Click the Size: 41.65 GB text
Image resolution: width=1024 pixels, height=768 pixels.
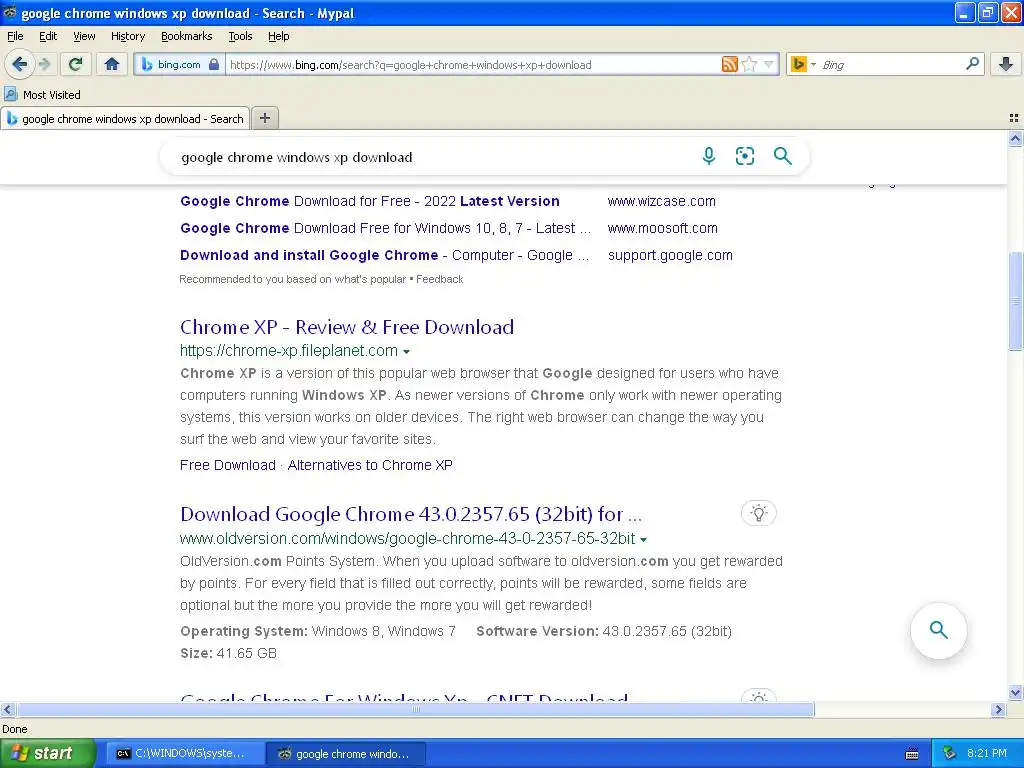[229, 653]
